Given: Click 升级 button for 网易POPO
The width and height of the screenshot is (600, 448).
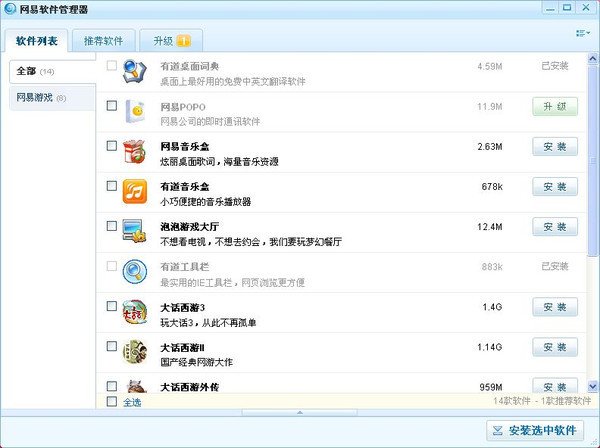Looking at the screenshot, I should point(555,107).
